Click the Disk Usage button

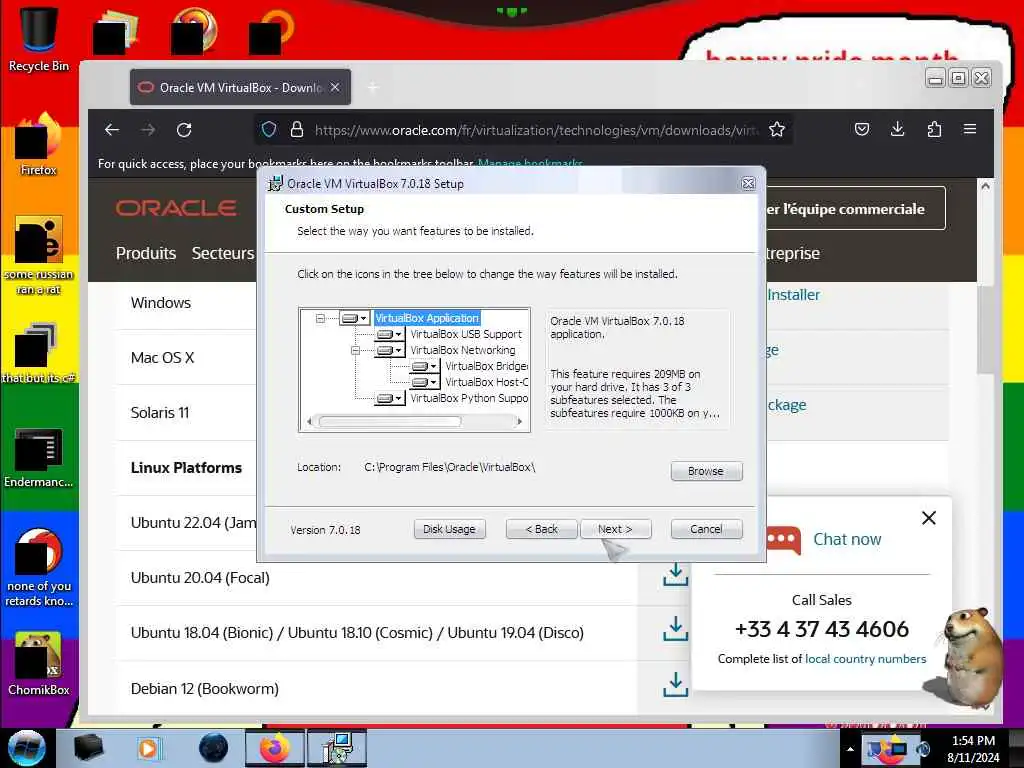(x=449, y=529)
